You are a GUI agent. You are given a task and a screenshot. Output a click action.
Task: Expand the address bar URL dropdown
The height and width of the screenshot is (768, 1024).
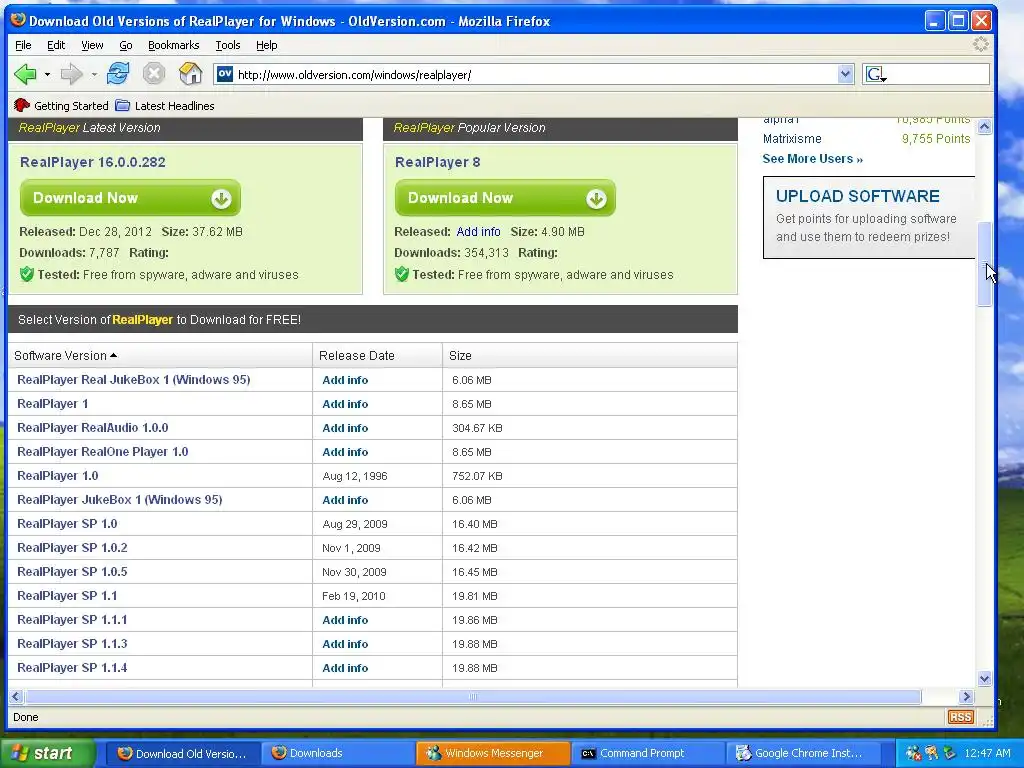(845, 74)
